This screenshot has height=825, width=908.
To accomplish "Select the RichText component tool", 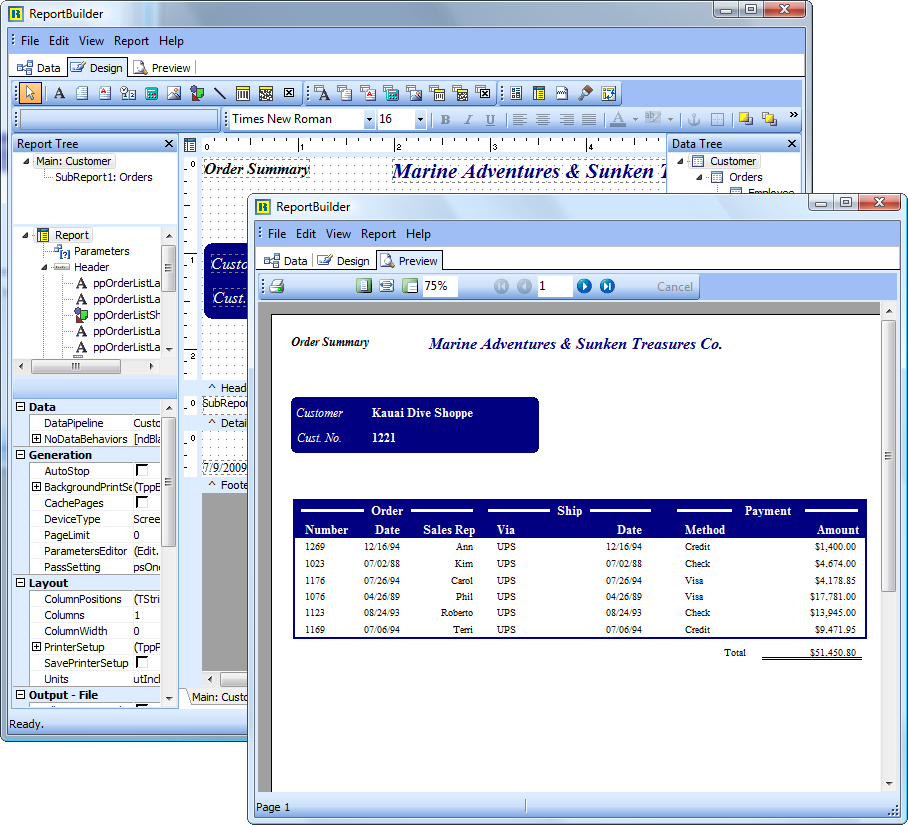I will pos(105,93).
